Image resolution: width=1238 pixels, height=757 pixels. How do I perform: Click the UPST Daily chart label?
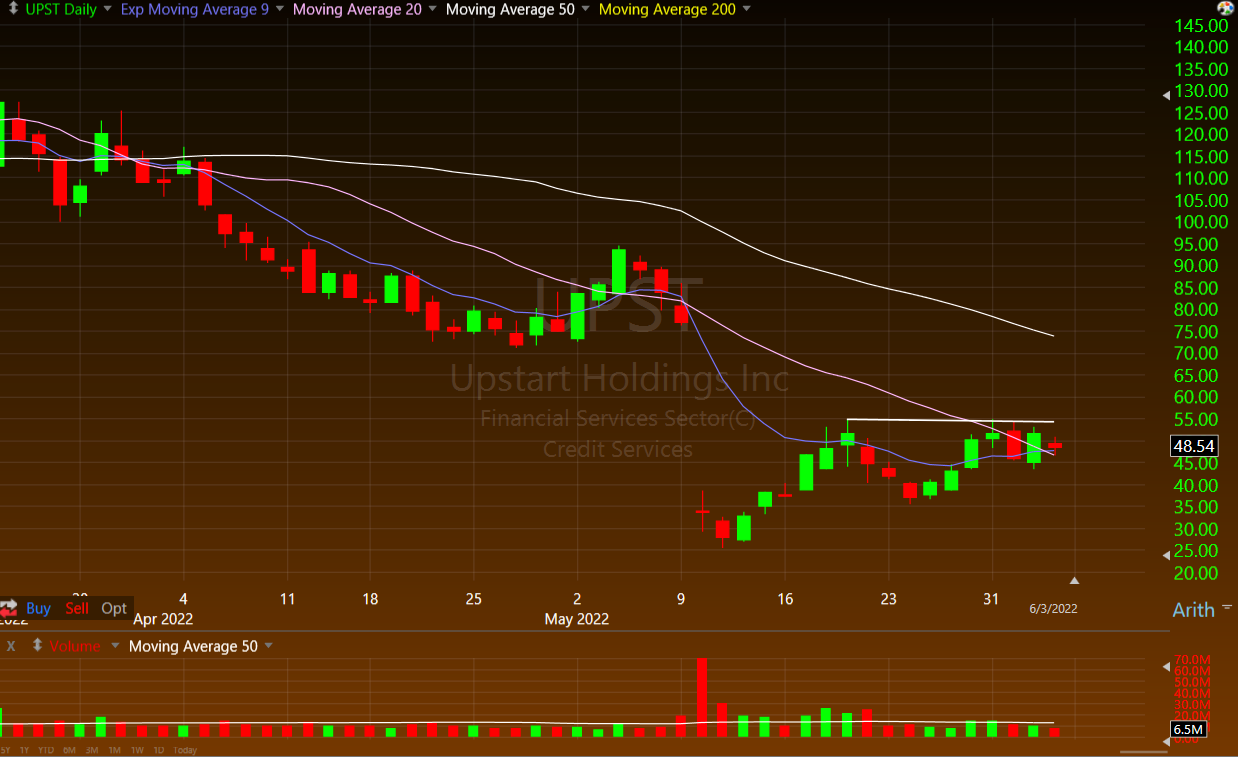[59, 9]
